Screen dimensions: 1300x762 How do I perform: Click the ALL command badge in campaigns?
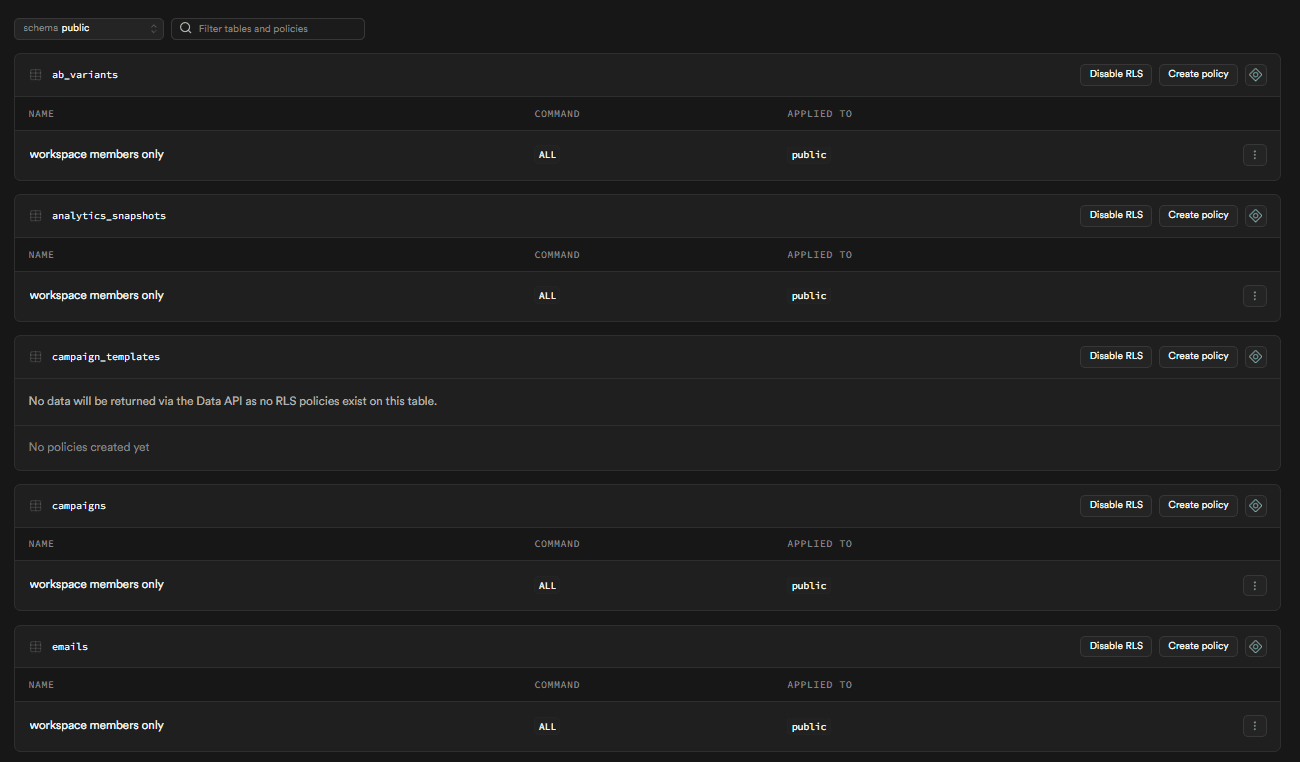[547, 586]
